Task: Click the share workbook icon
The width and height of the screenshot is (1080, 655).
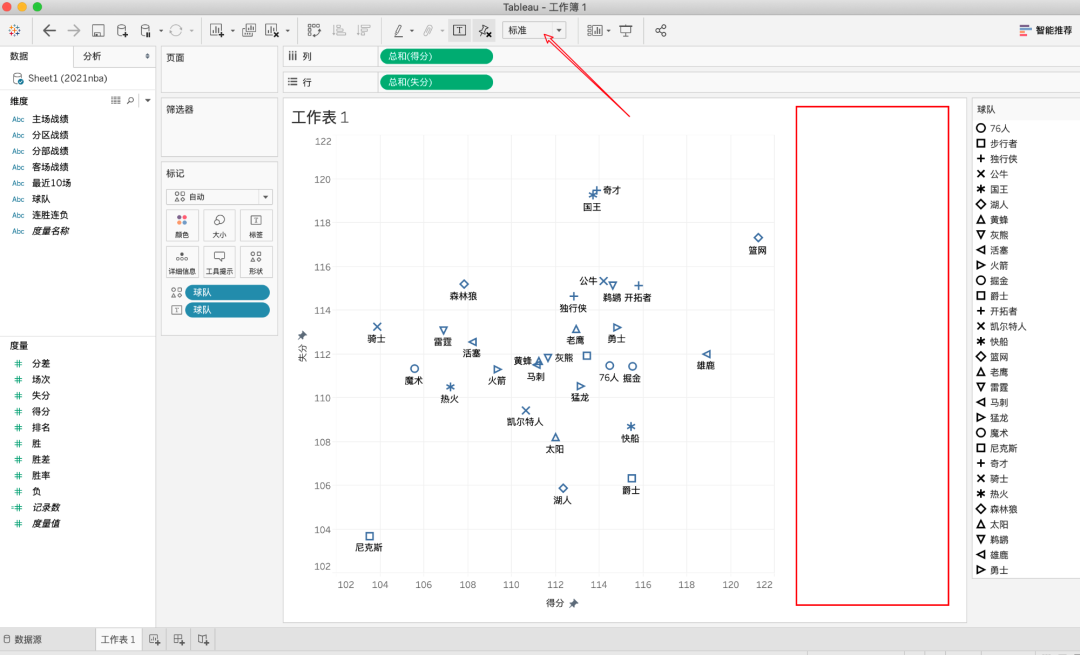Action: click(x=661, y=30)
